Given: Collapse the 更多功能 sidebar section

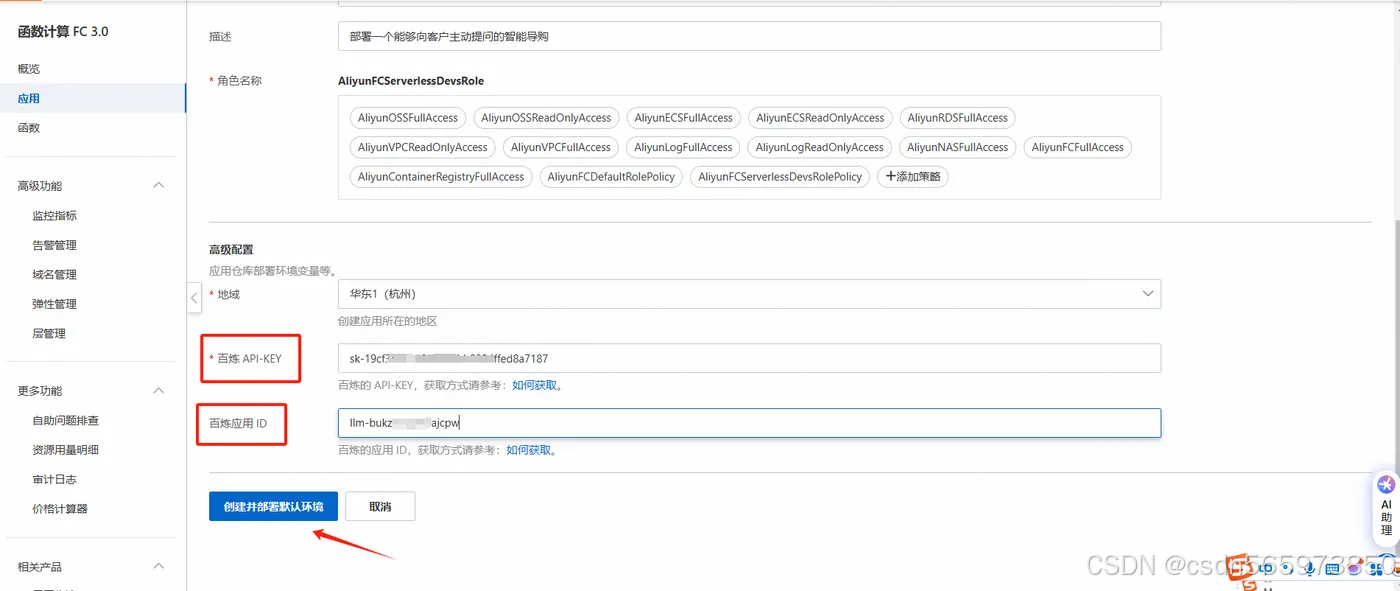Looking at the screenshot, I should 158,391.
